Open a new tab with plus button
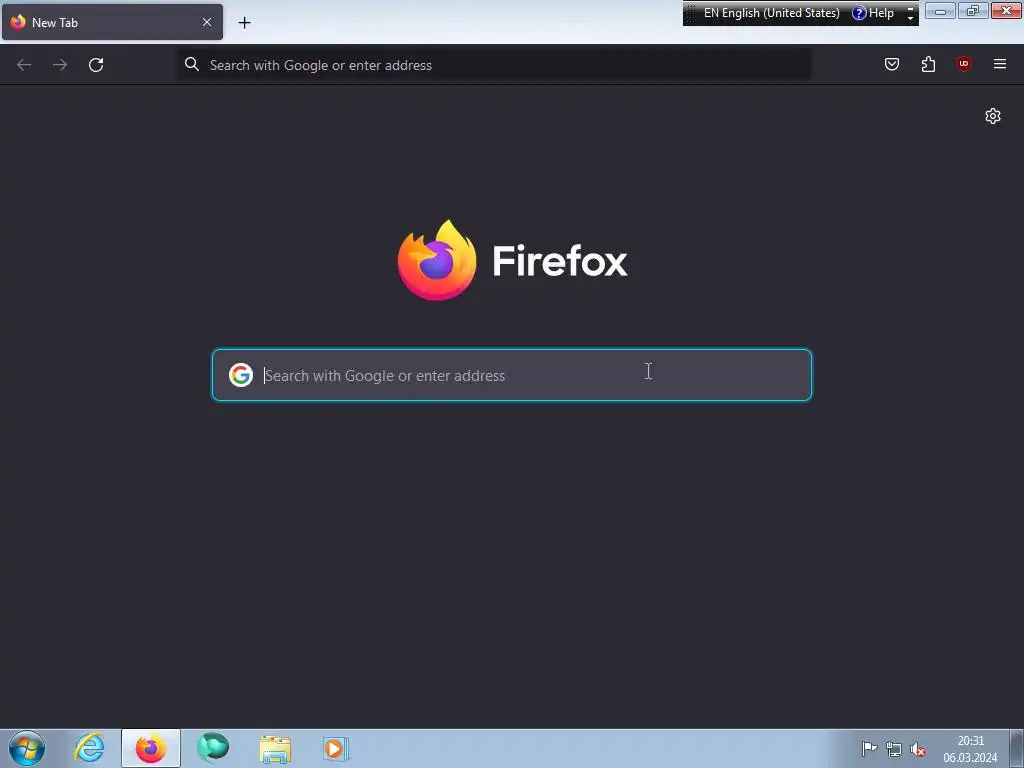This screenshot has width=1024, height=768. 244,23
